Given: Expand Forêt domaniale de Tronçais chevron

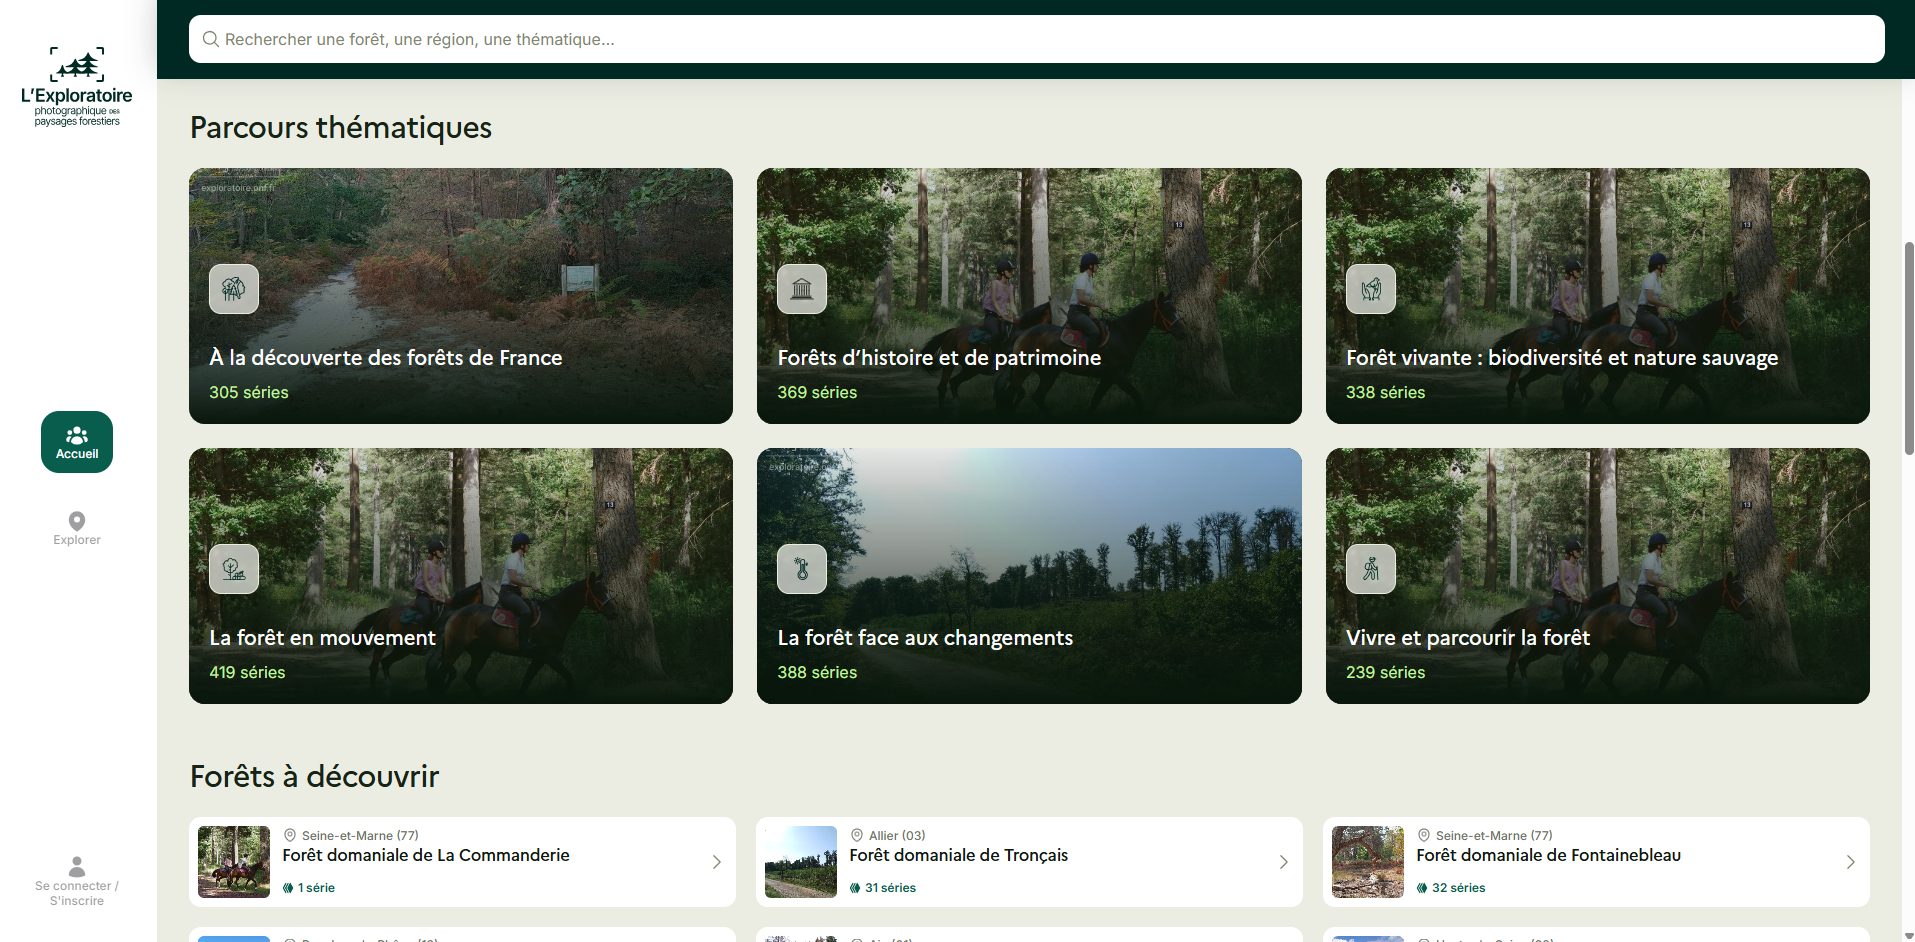Looking at the screenshot, I should [1284, 862].
